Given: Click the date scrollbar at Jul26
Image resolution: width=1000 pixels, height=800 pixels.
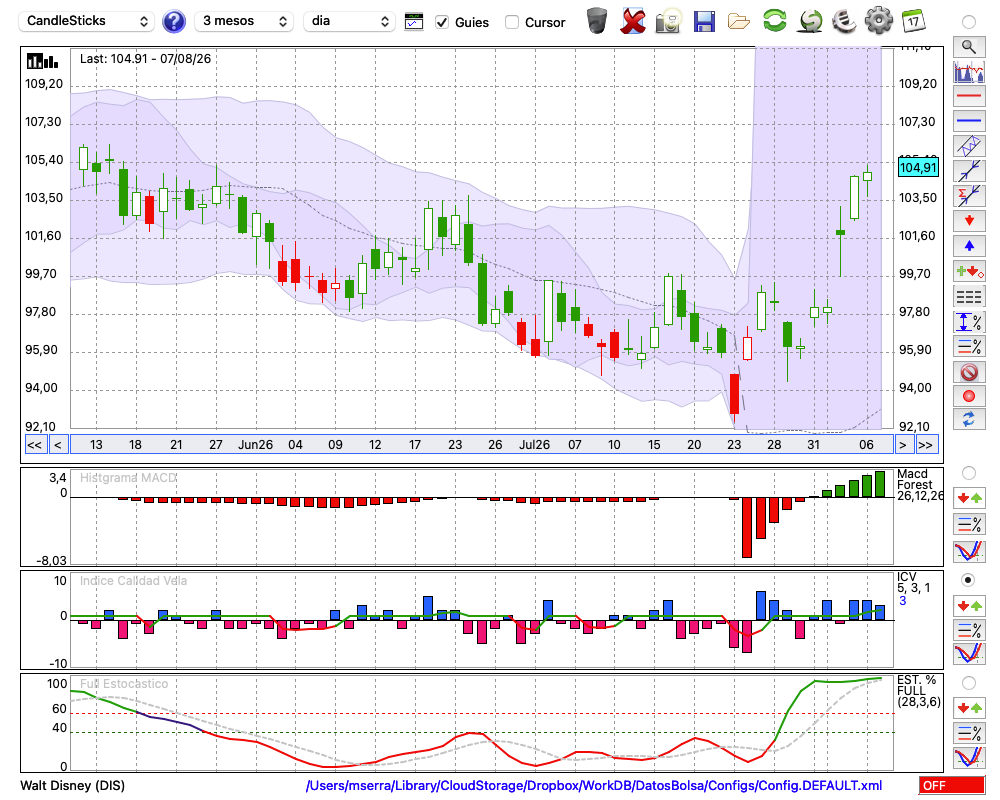Looking at the screenshot, I should [x=534, y=445].
